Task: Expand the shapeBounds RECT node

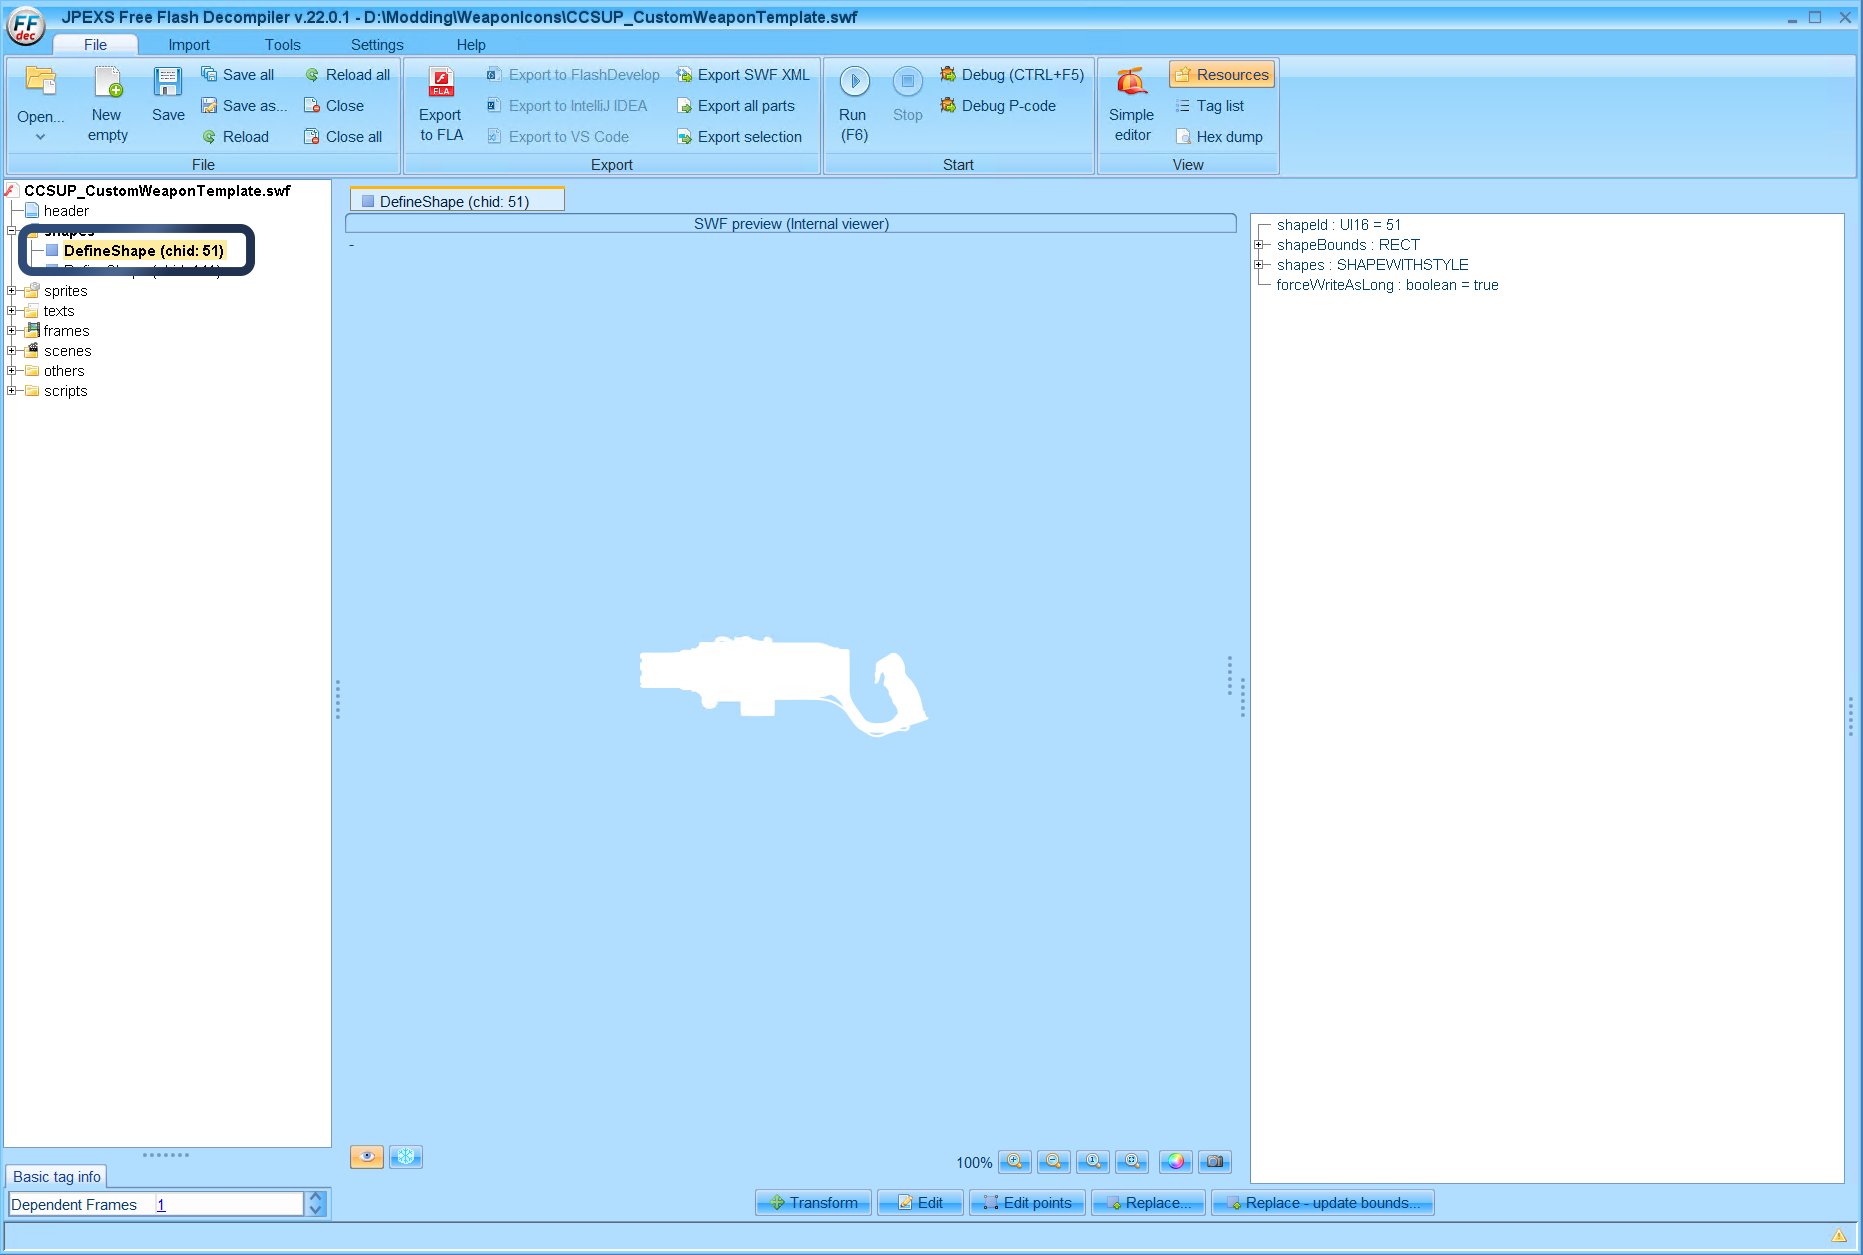Action: 1261,244
